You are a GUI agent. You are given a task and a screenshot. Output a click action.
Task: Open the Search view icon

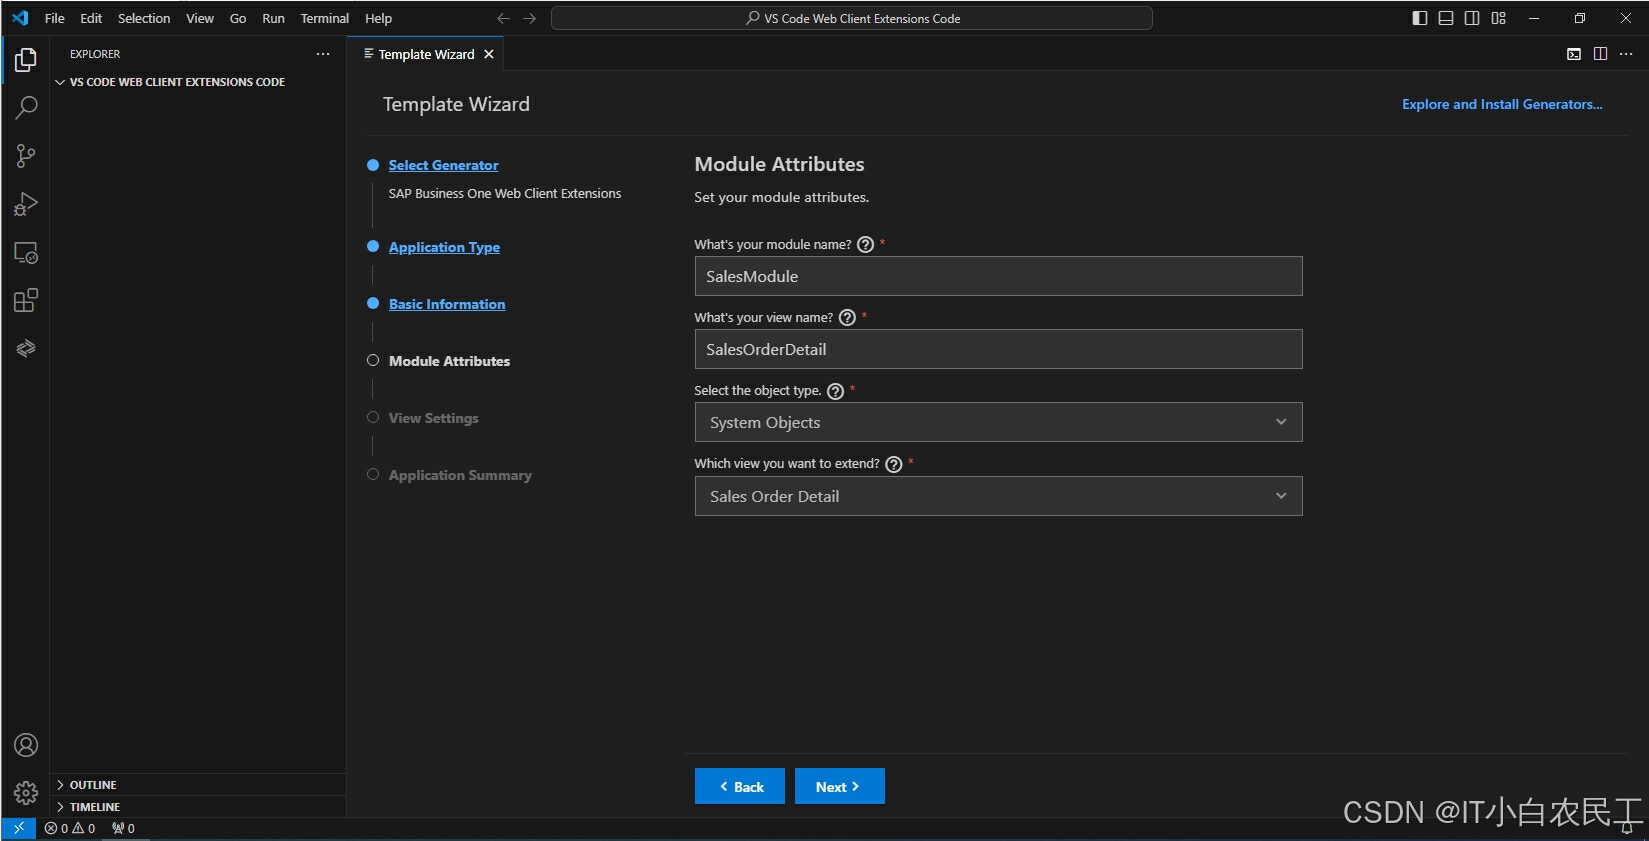26,108
